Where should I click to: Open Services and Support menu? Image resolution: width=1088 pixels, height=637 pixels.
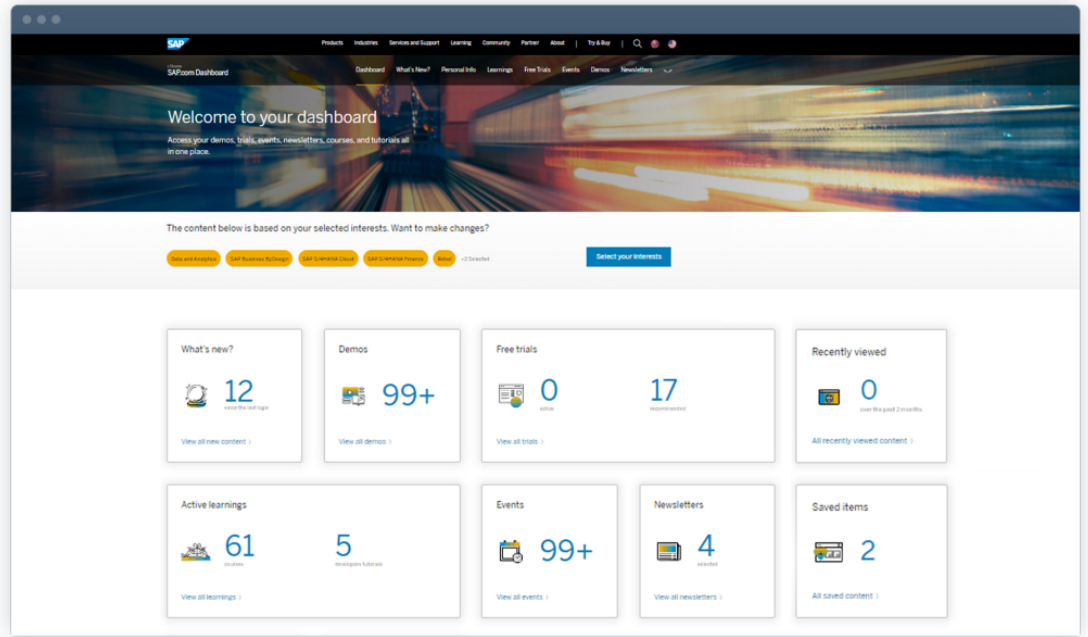click(x=414, y=43)
